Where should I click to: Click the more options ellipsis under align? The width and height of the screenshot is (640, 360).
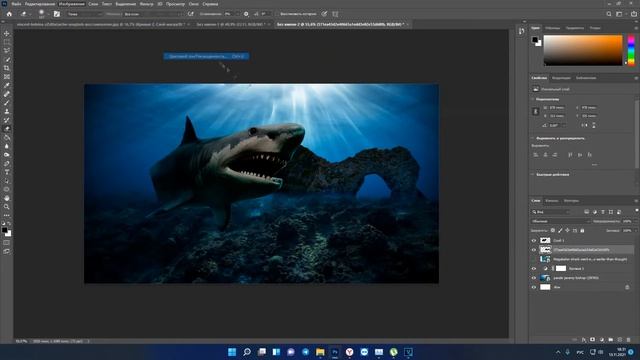tap(595, 164)
